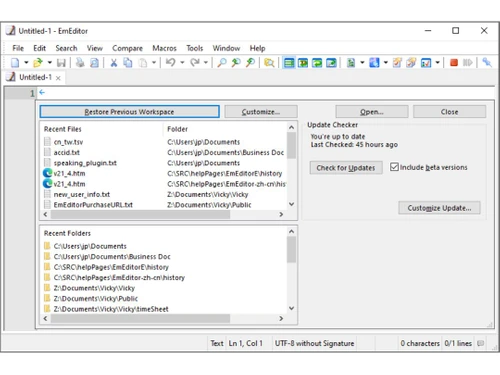
Task: Select Wrap by Window toolbar icon
Action: coord(317,63)
